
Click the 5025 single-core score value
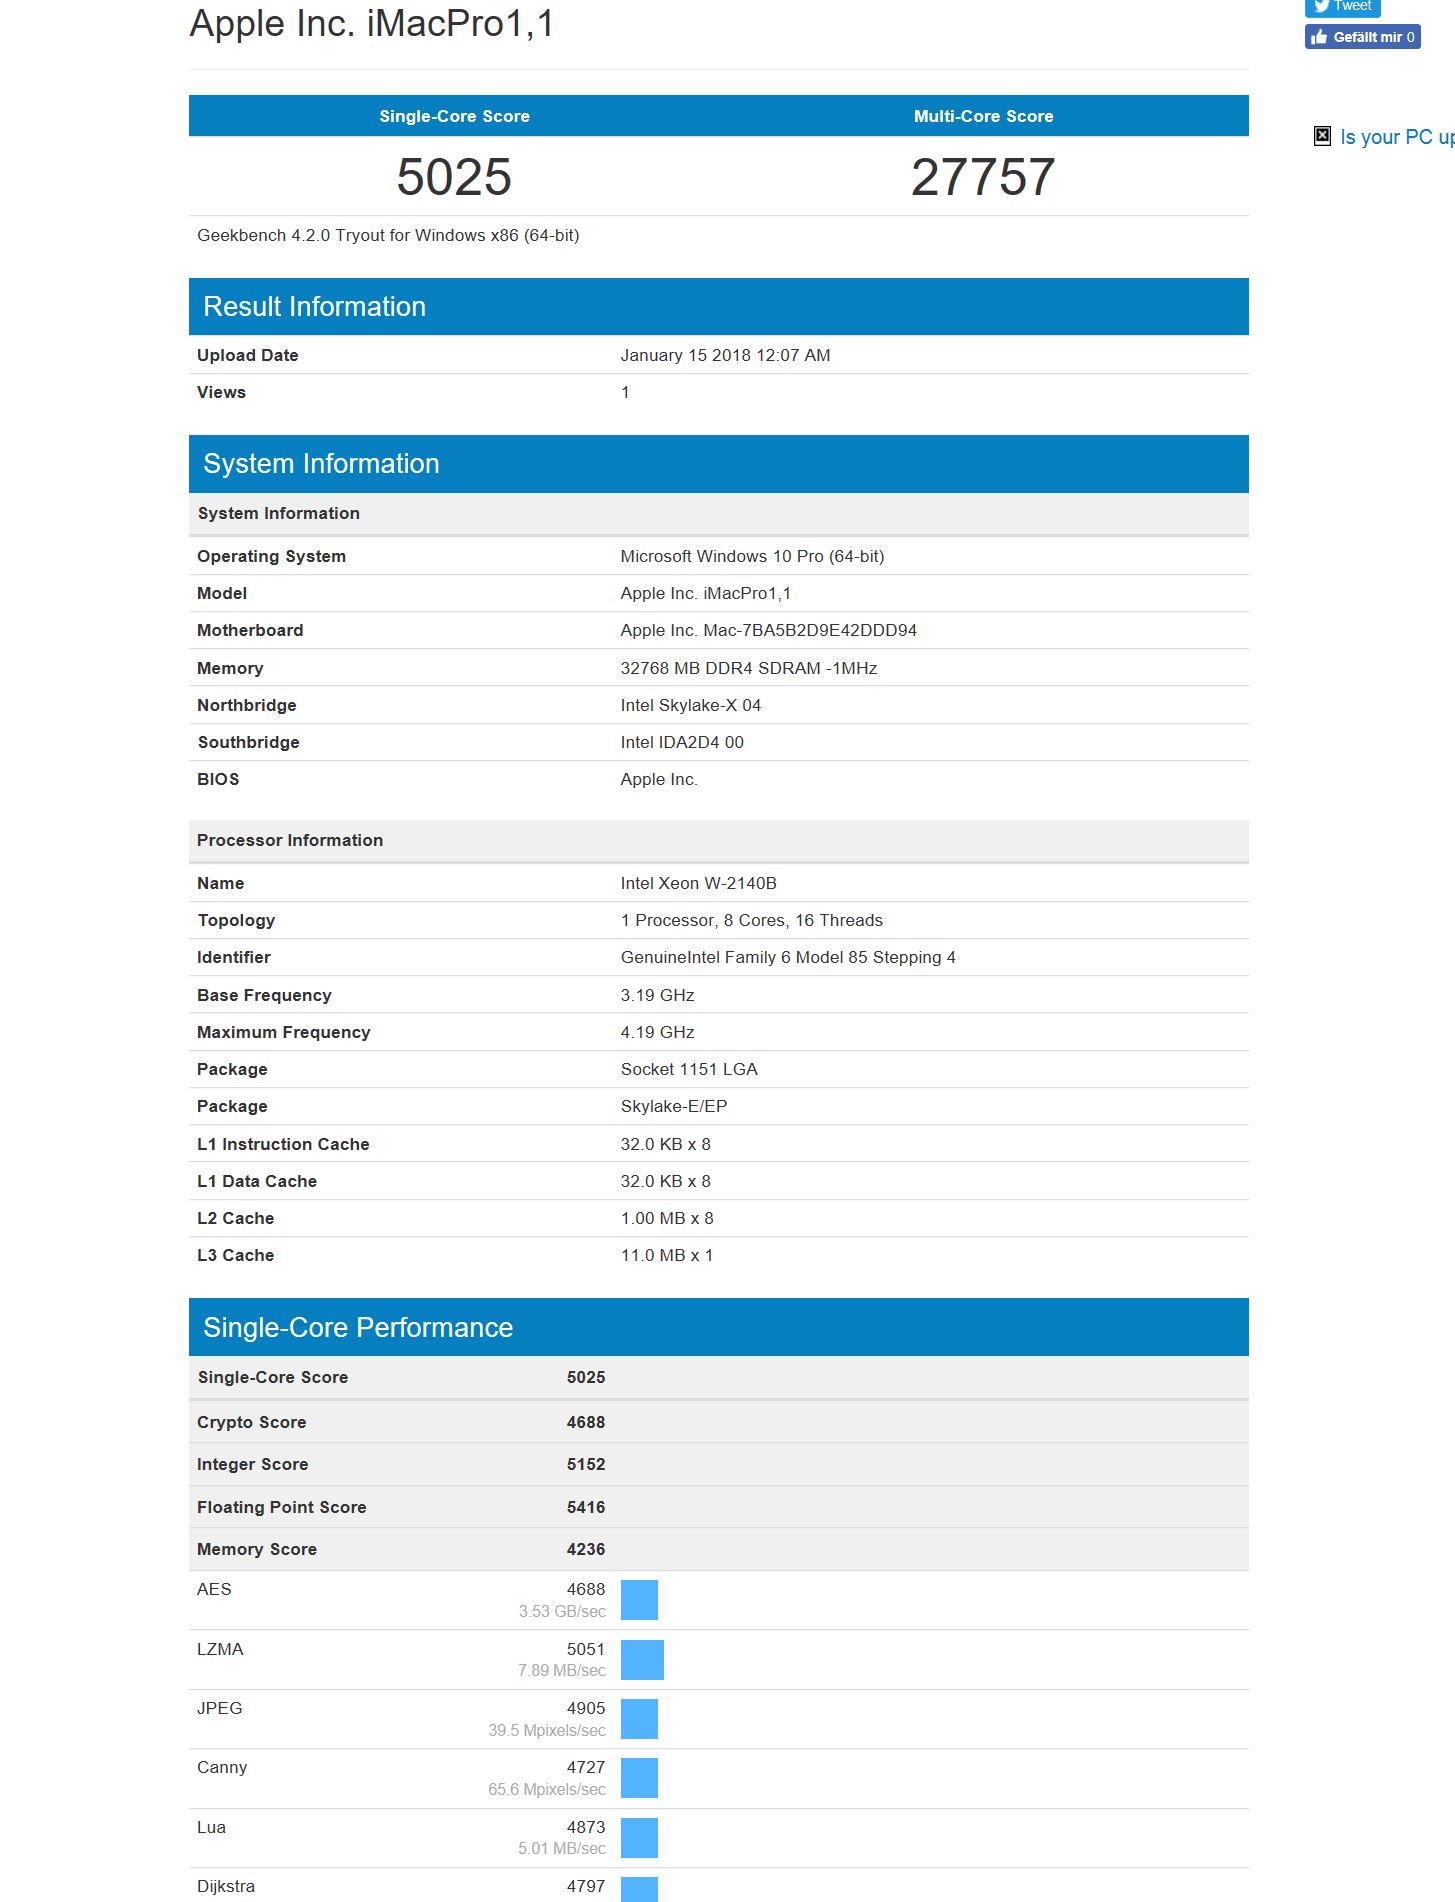point(454,177)
